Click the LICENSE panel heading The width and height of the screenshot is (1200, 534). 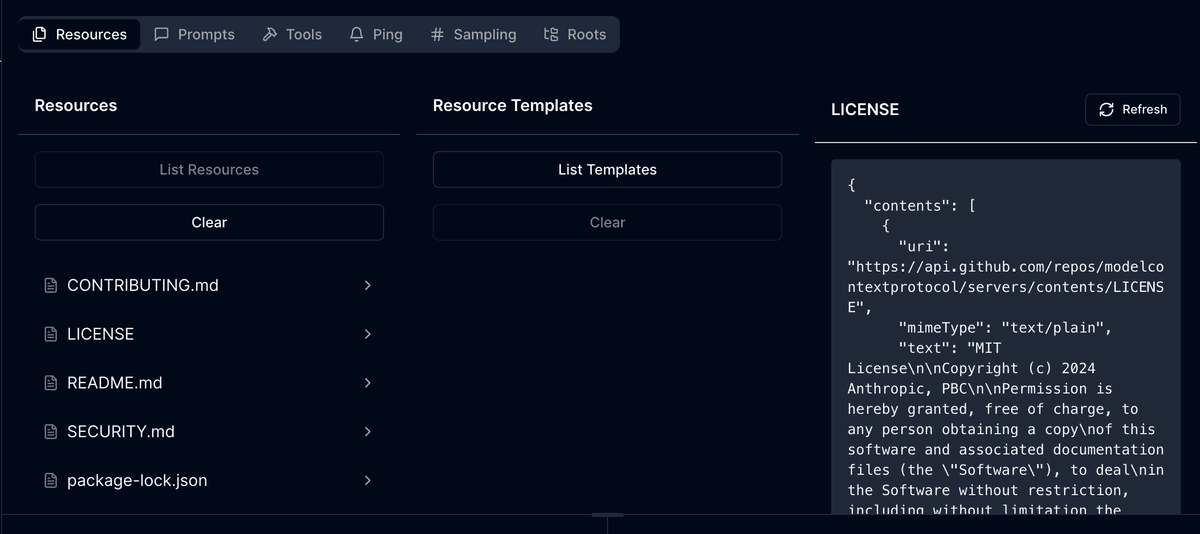(865, 110)
